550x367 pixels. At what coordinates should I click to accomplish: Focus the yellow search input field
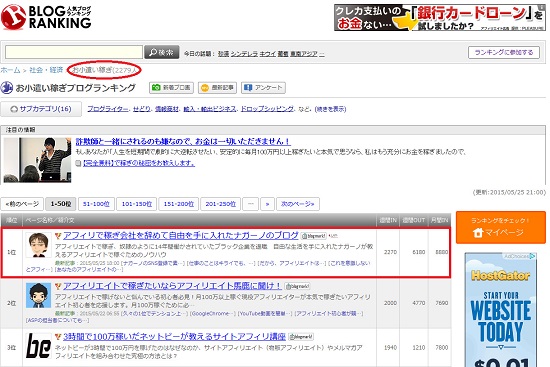click(x=74, y=52)
